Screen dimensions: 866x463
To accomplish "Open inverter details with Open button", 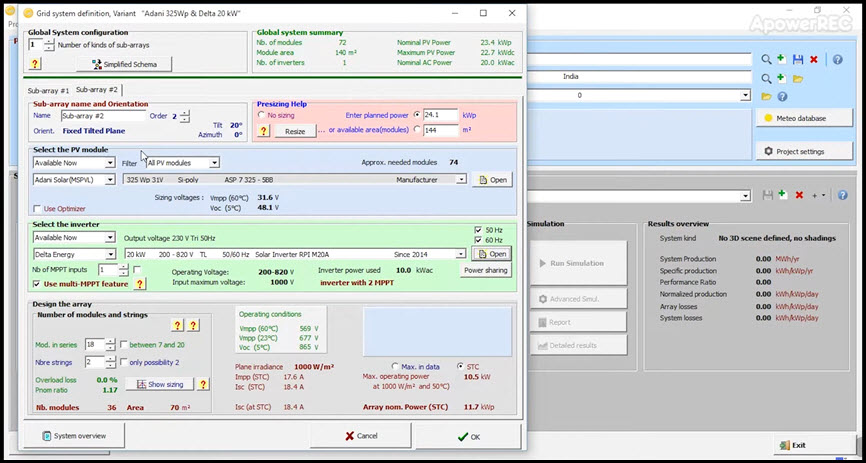I will 492,254.
